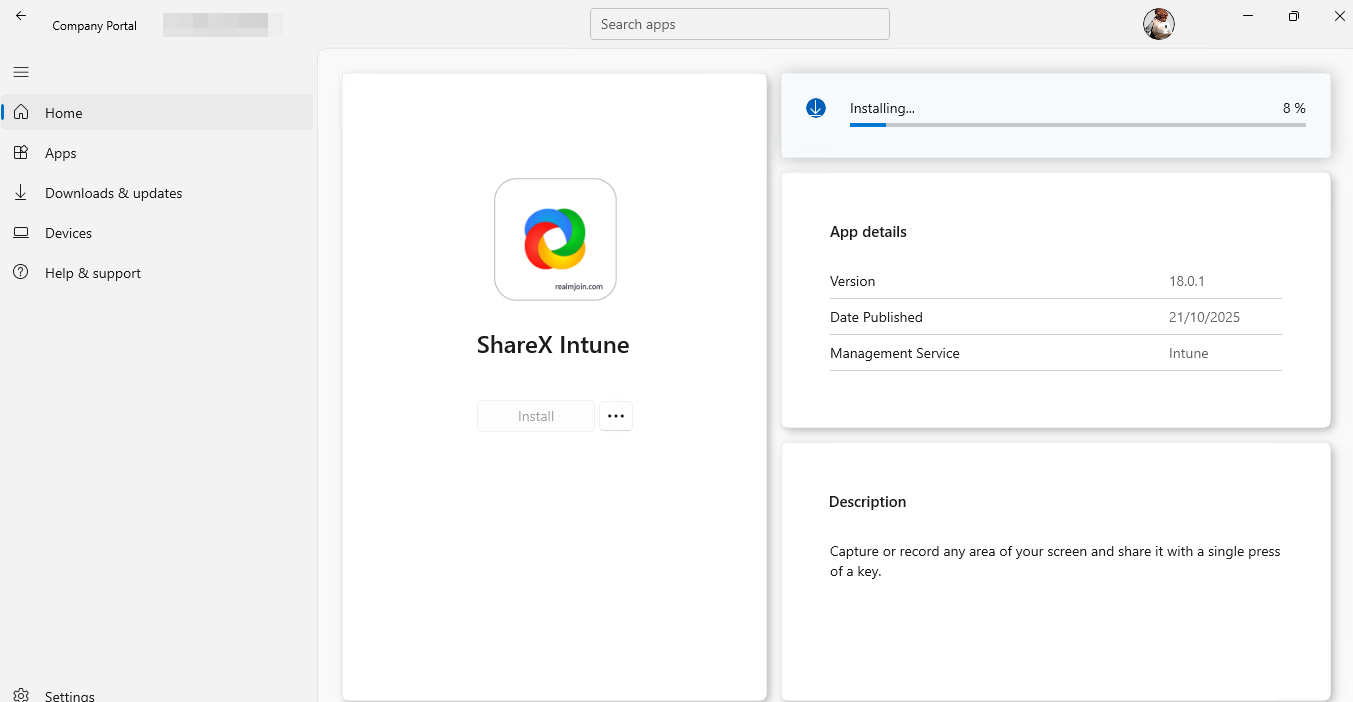Click the Downloads & updates arrow icon
Image resolution: width=1353 pixels, height=702 pixels.
[21, 193]
